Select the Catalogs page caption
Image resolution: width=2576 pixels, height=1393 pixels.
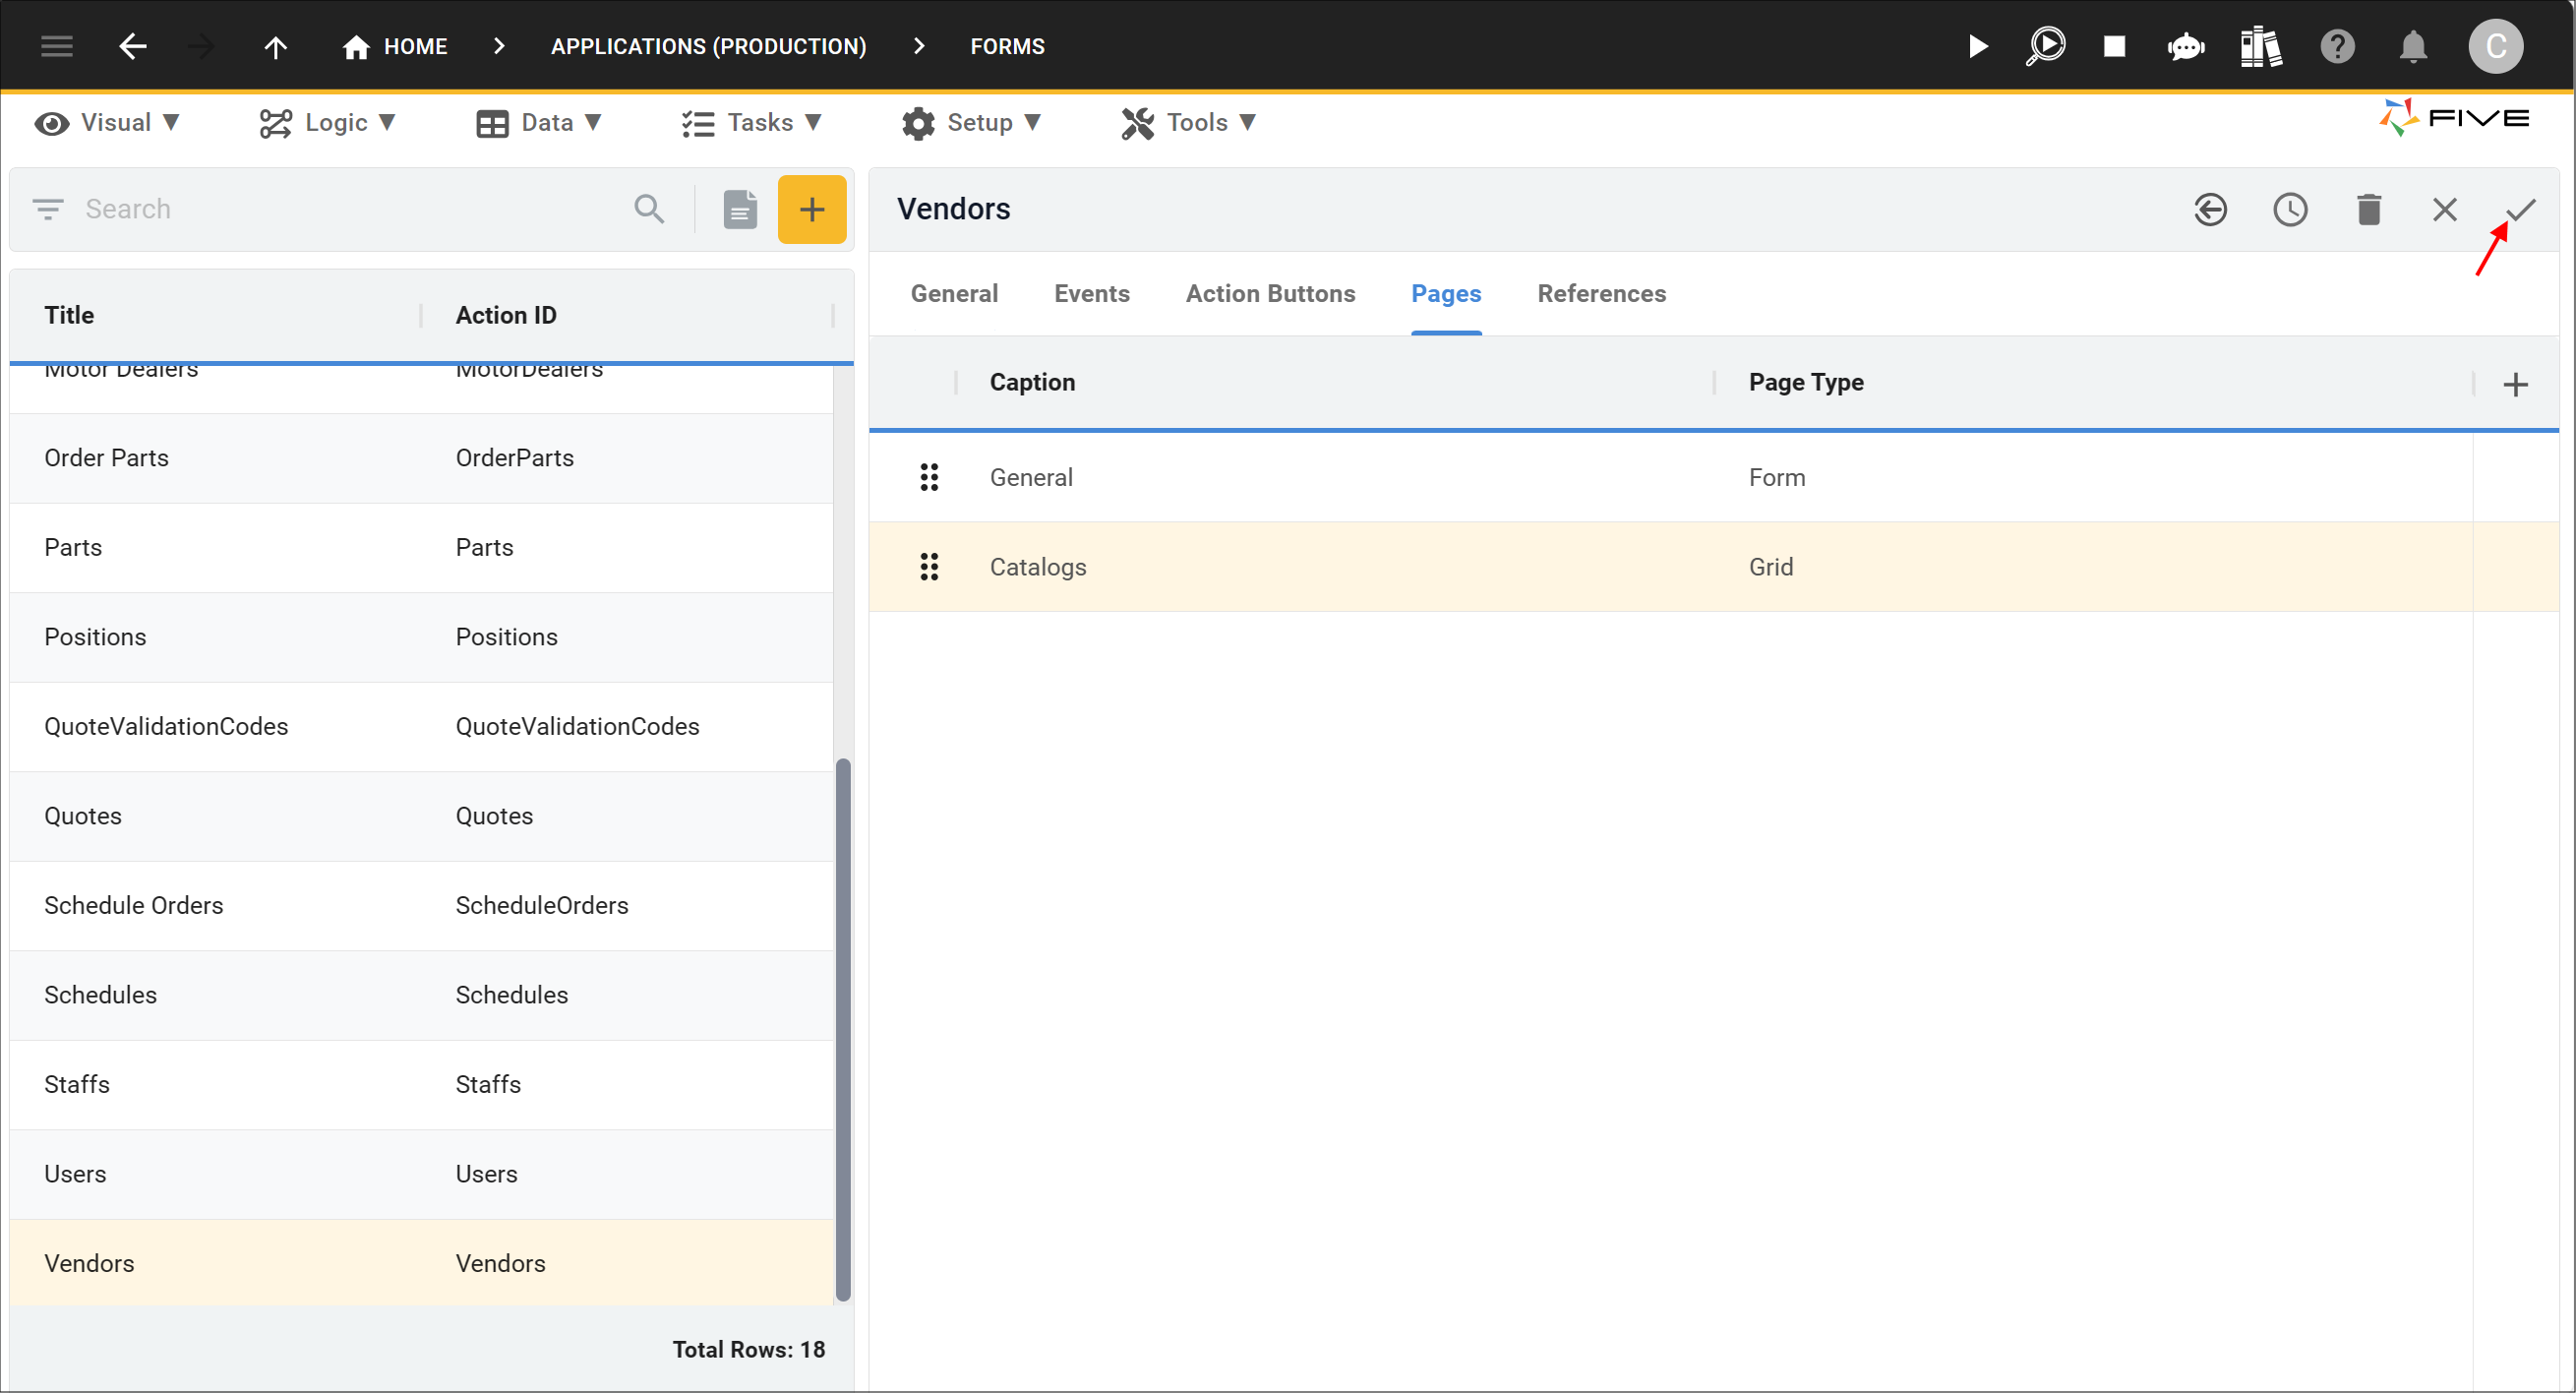1037,567
